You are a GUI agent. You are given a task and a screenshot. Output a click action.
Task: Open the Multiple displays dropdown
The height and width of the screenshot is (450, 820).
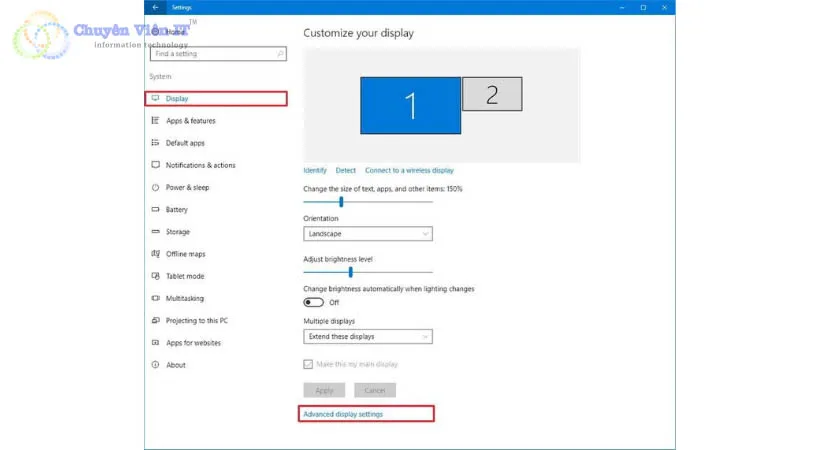(x=367, y=337)
